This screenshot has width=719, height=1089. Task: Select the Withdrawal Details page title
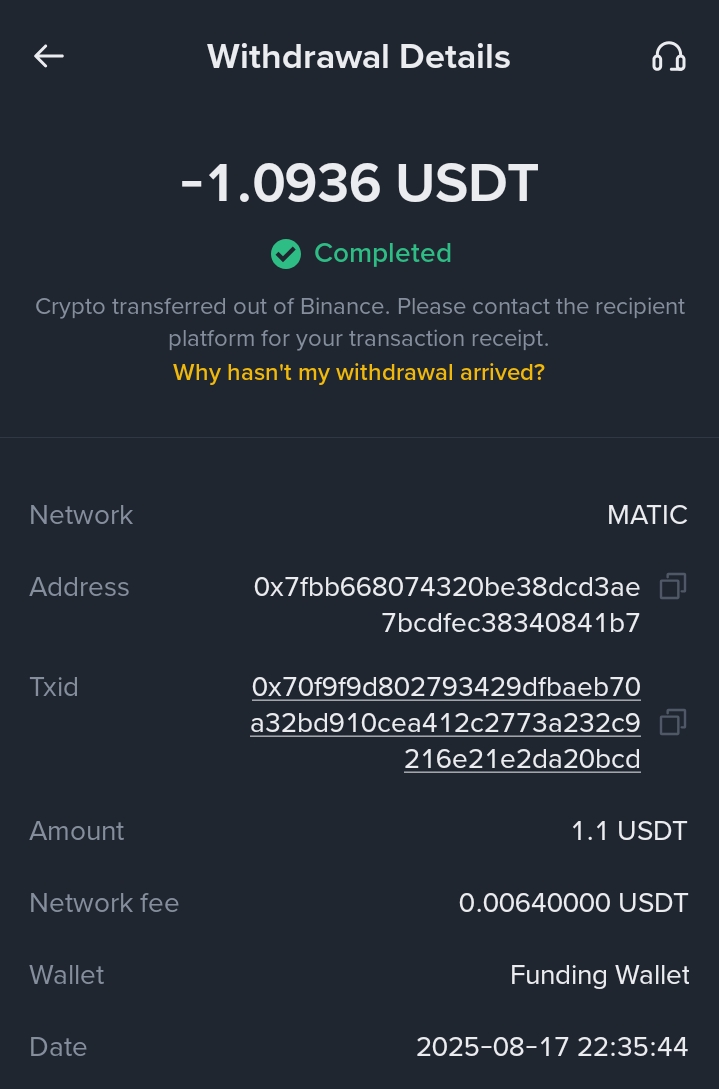pyautogui.click(x=359, y=57)
